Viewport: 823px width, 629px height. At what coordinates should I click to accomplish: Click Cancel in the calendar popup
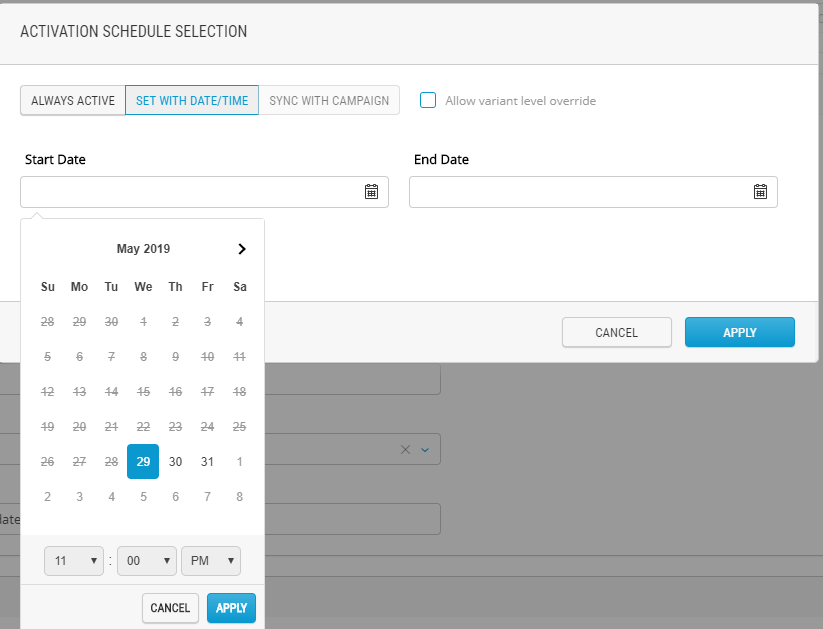[x=170, y=608]
